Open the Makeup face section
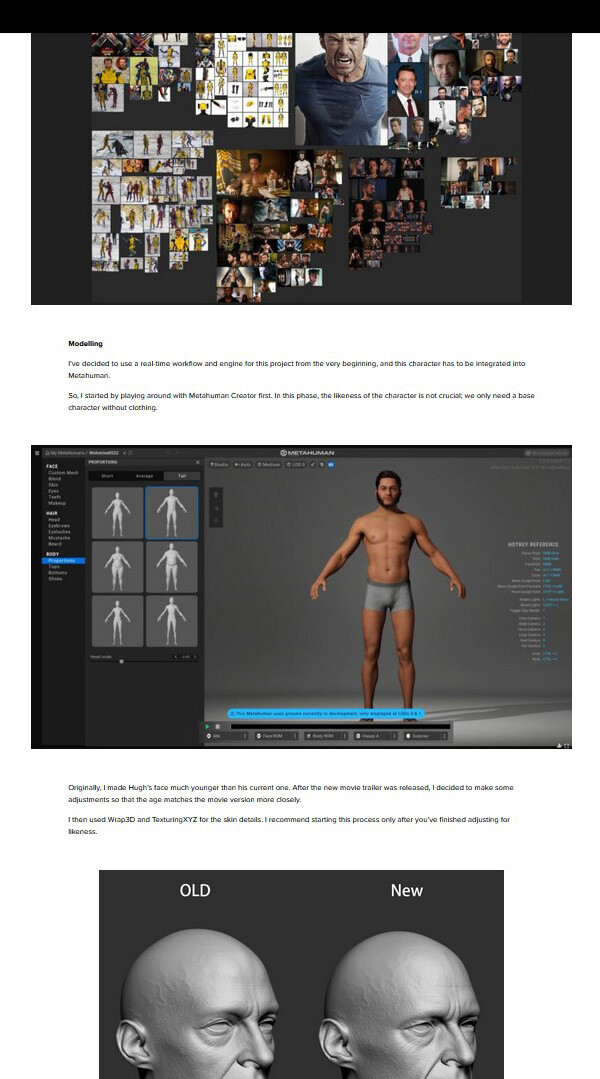Screen dimensions: 600x1079 57,503
